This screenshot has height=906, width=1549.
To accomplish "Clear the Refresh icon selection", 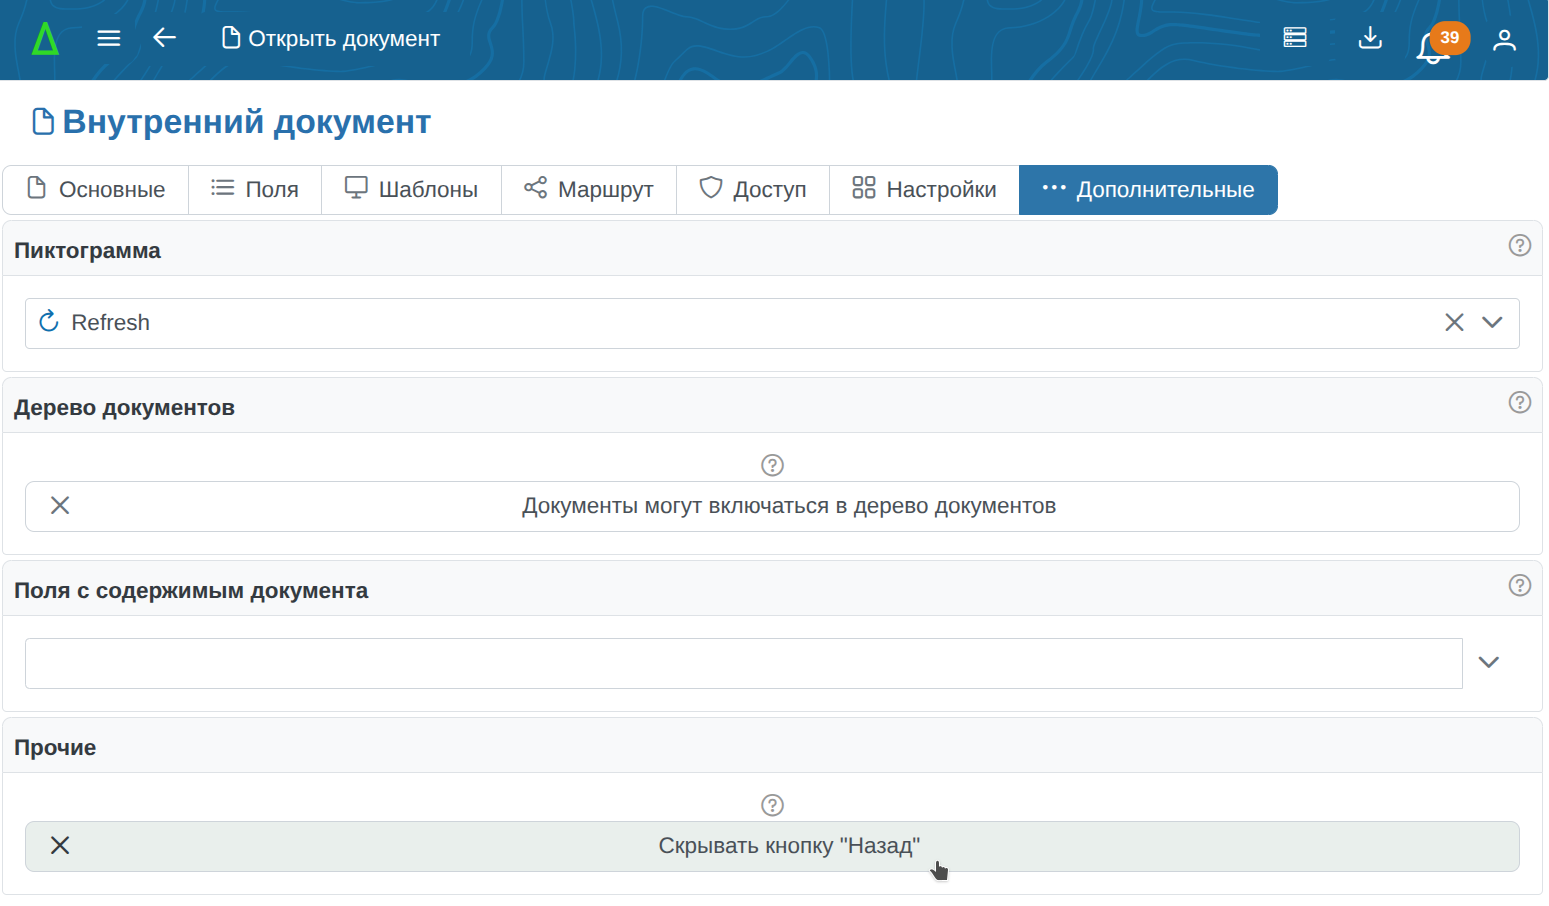I will 1454,322.
